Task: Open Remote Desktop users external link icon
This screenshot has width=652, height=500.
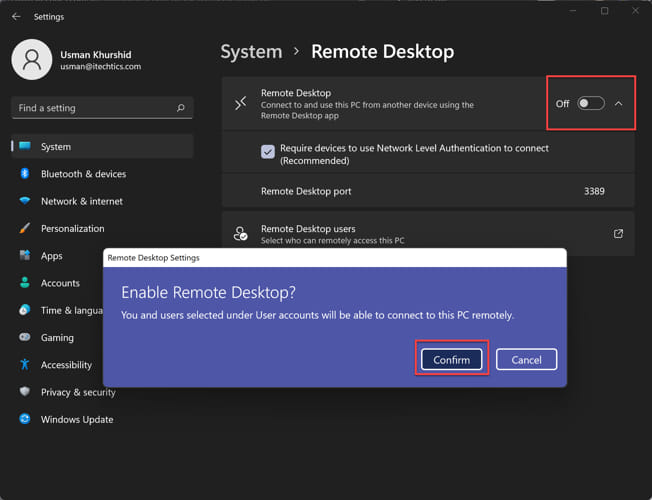Action: [618, 233]
